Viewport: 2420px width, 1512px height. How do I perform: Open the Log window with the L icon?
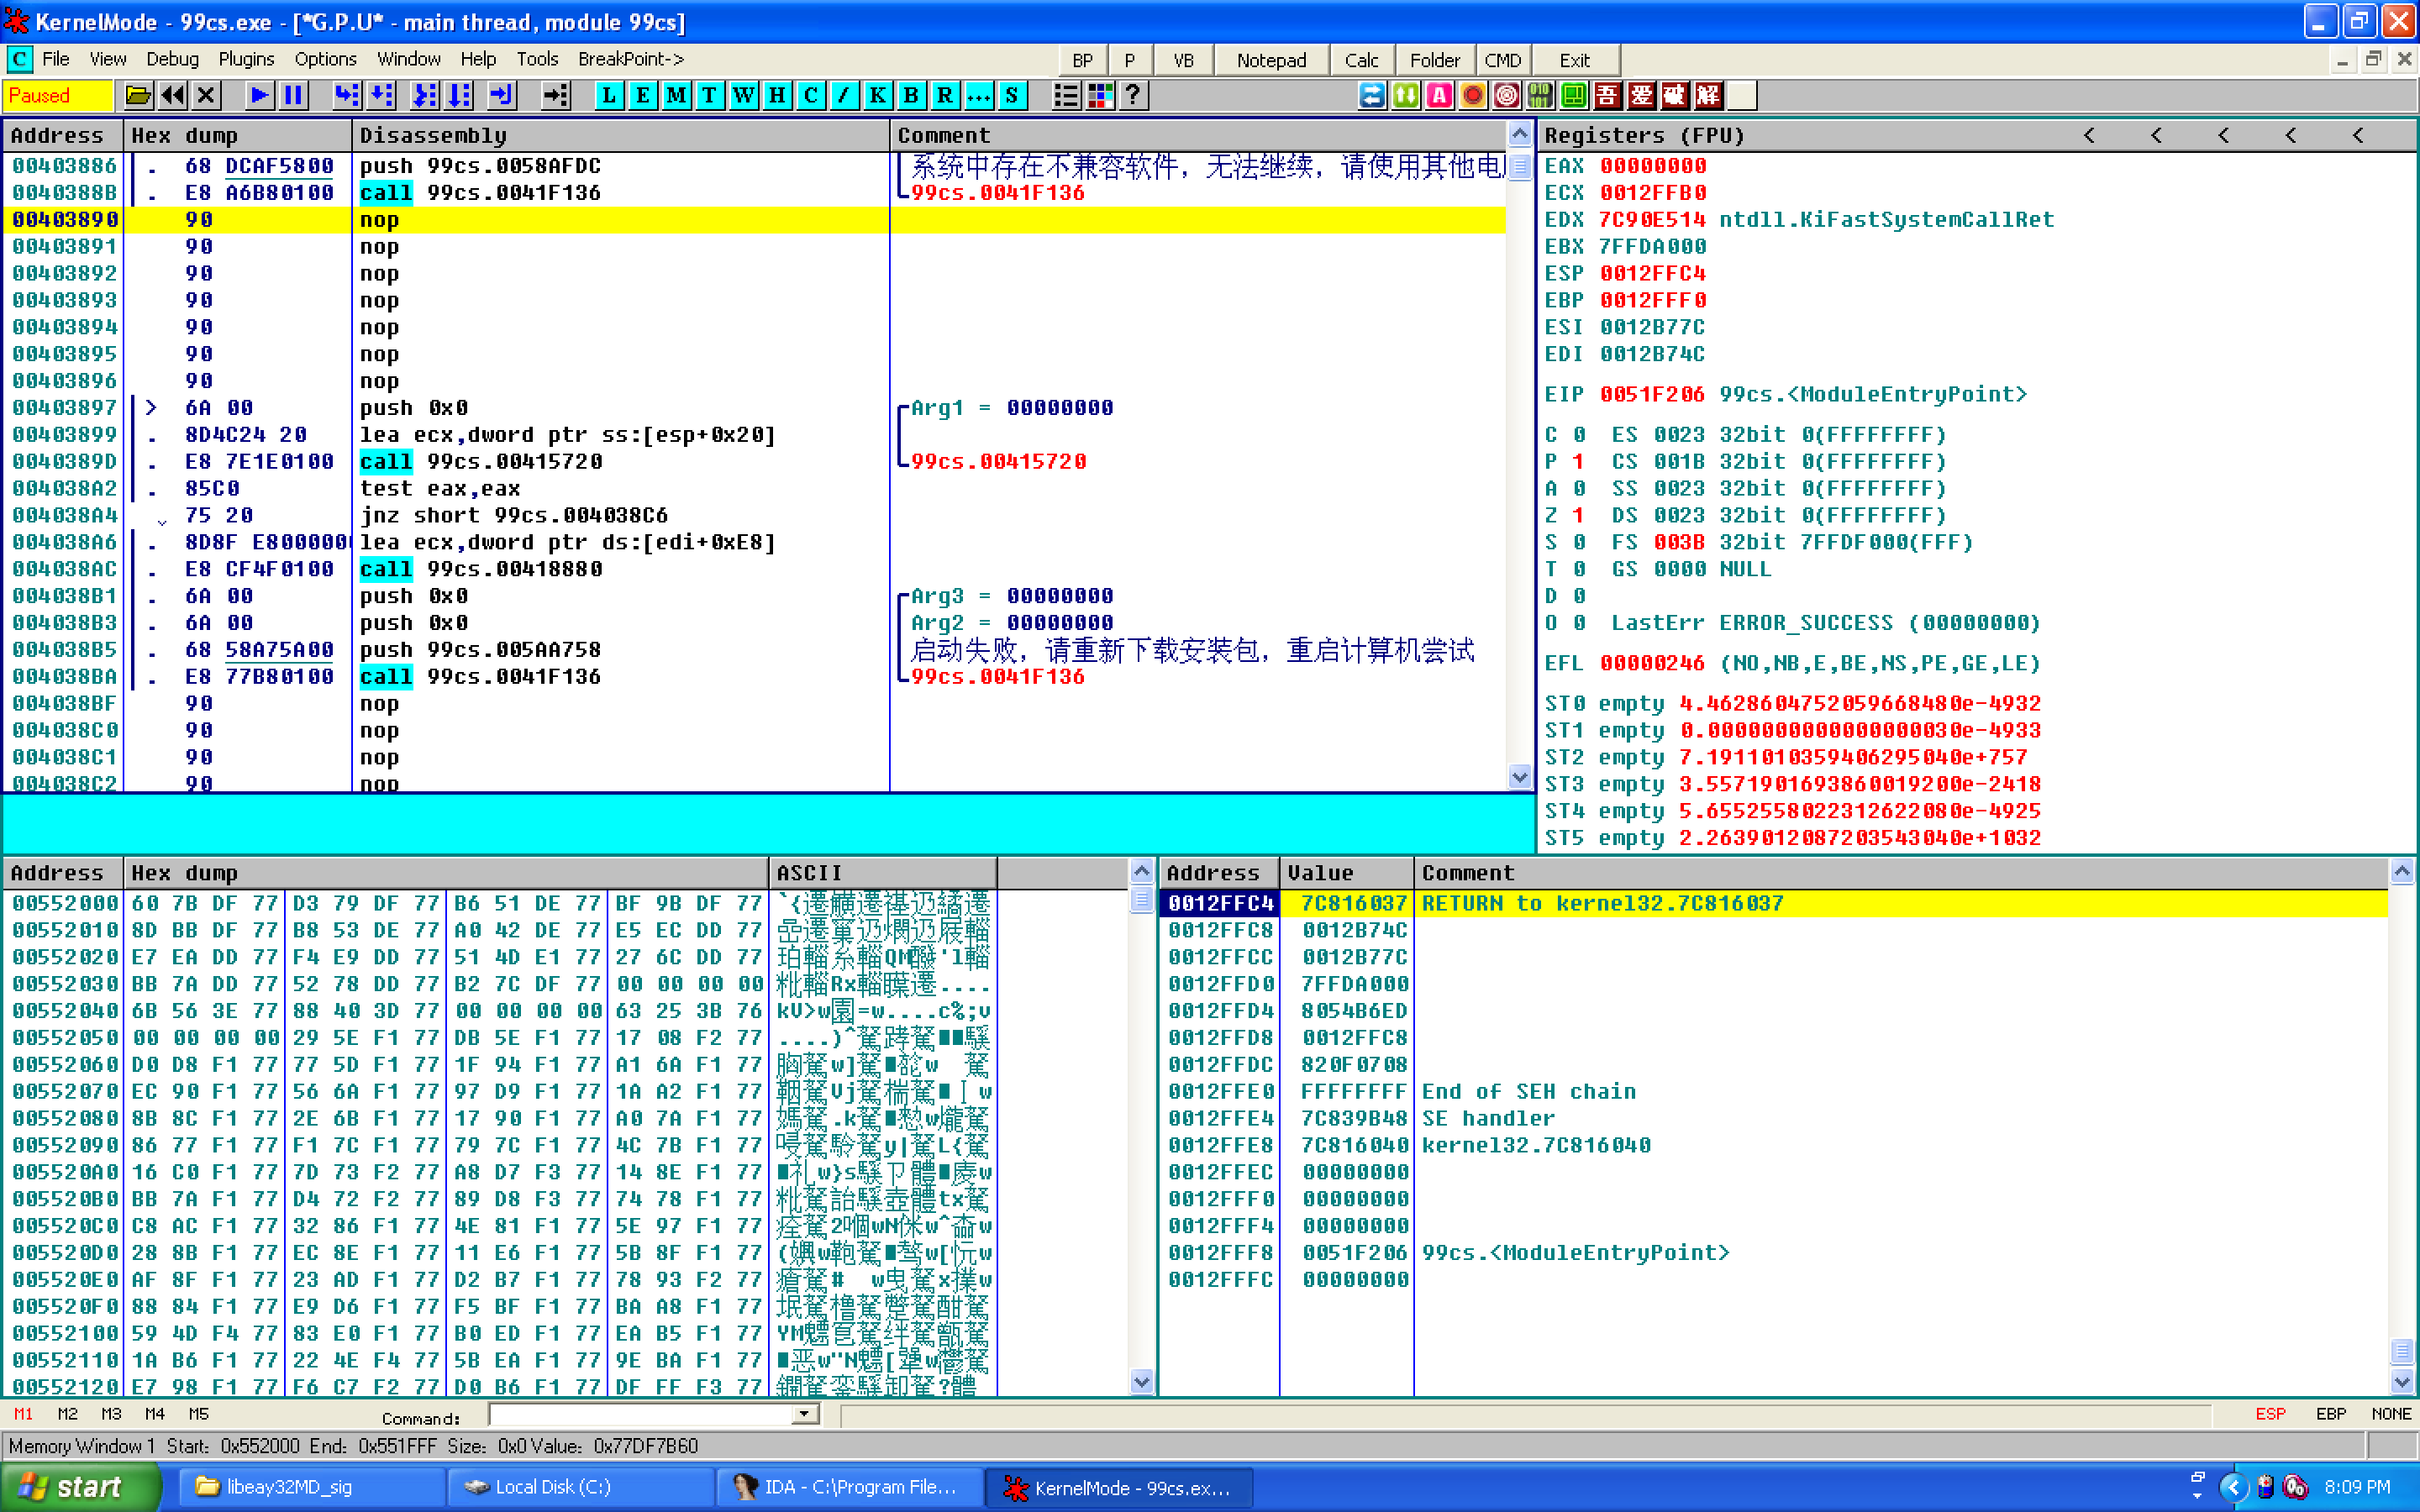coord(607,95)
